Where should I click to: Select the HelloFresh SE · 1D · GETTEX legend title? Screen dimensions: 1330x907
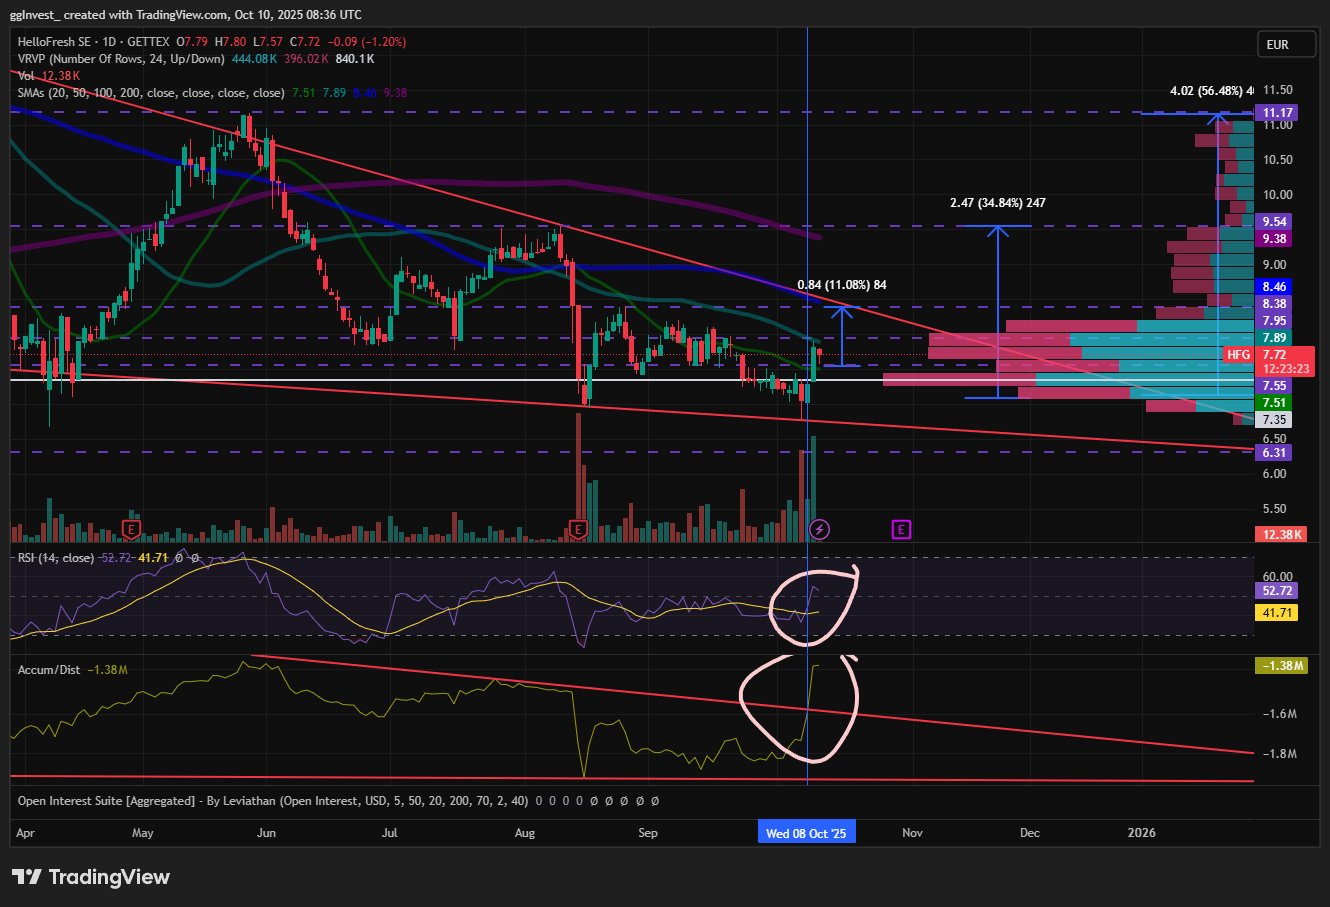coord(94,42)
